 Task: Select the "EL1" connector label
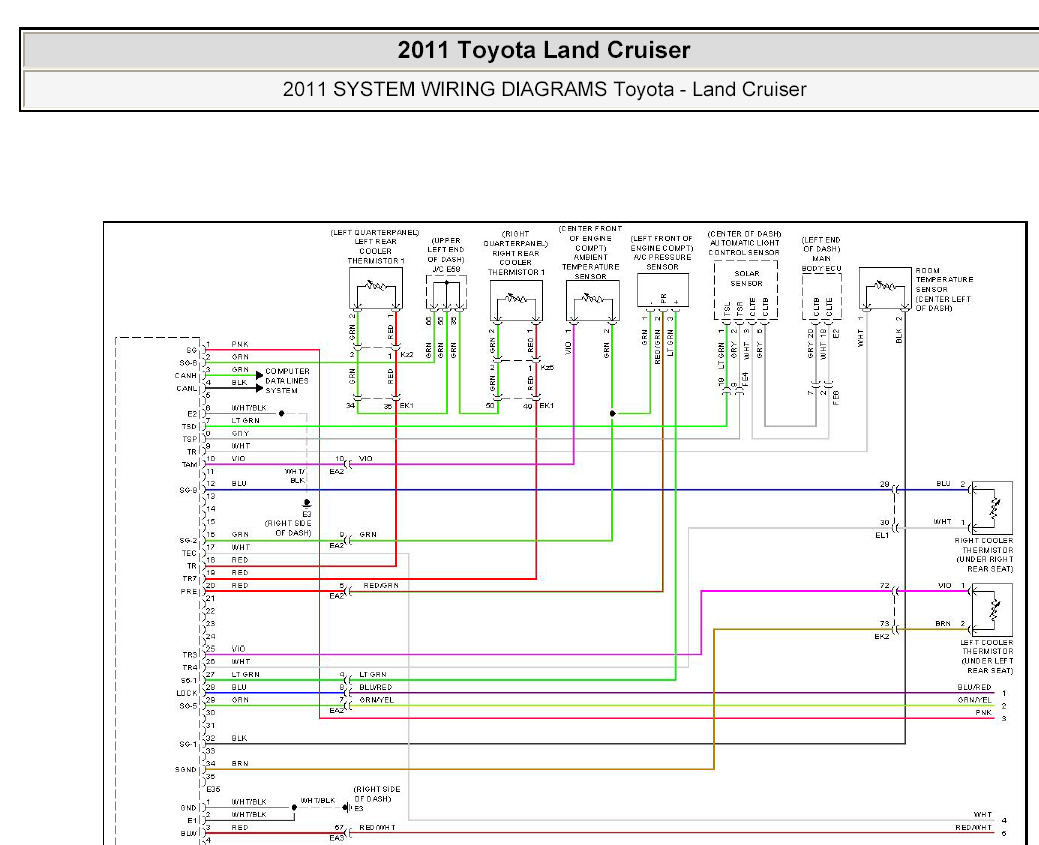tap(882, 535)
